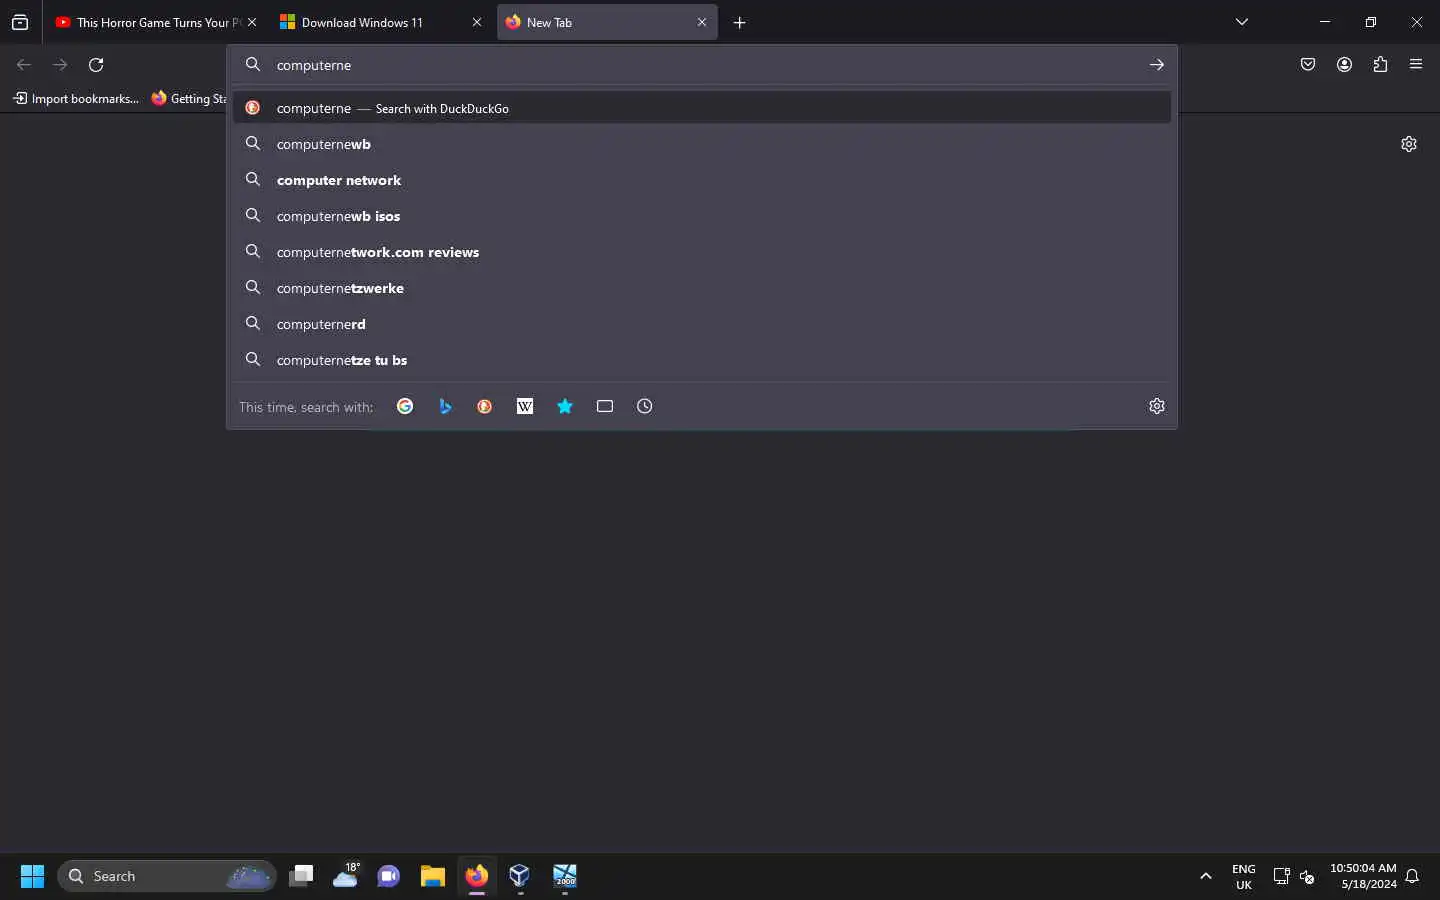1440x900 pixels.
Task: Open chat app on taskbar
Action: (x=389, y=876)
